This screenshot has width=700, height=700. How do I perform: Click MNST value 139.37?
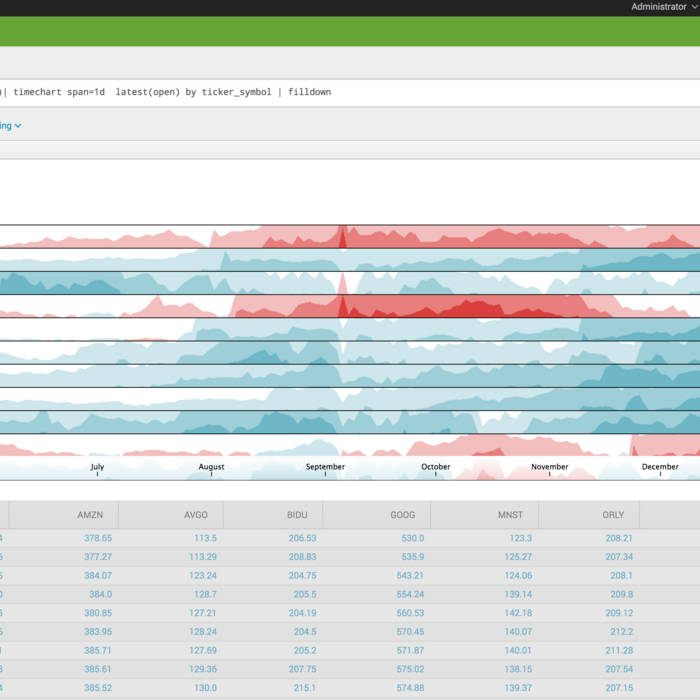pyautogui.click(x=518, y=688)
